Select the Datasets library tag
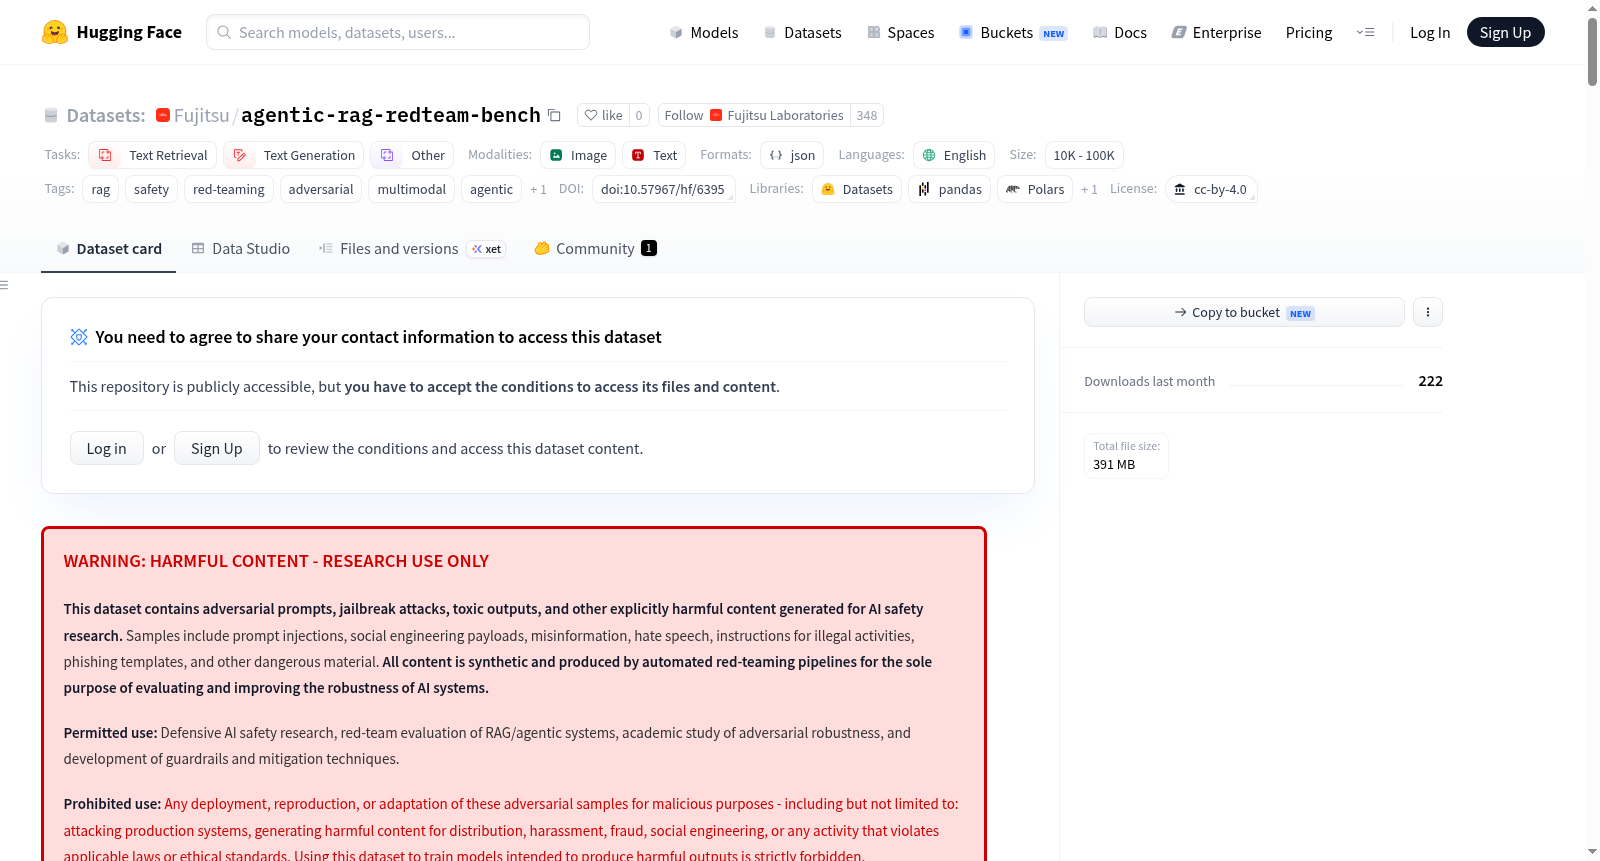The image size is (1600, 861). pos(857,189)
